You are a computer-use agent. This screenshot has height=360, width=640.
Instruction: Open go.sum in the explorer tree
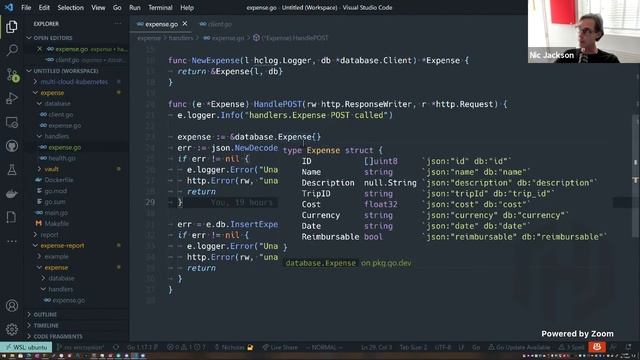pyautogui.click(x=55, y=202)
